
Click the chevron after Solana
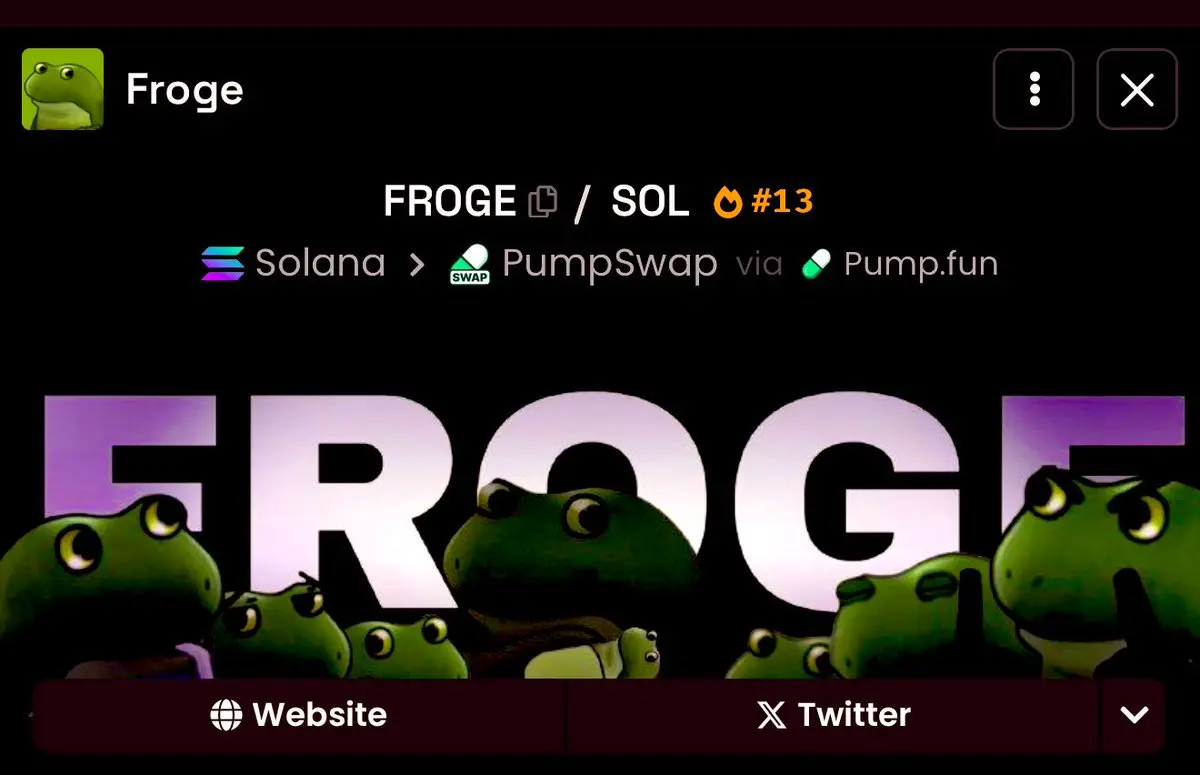pos(417,265)
